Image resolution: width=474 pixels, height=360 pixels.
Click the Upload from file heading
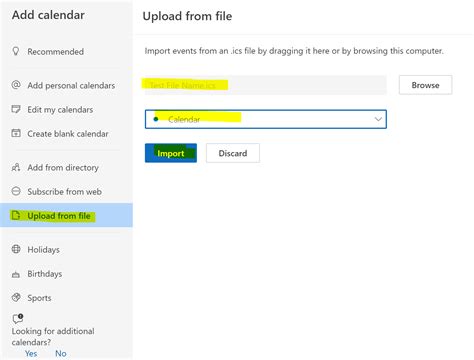(187, 16)
